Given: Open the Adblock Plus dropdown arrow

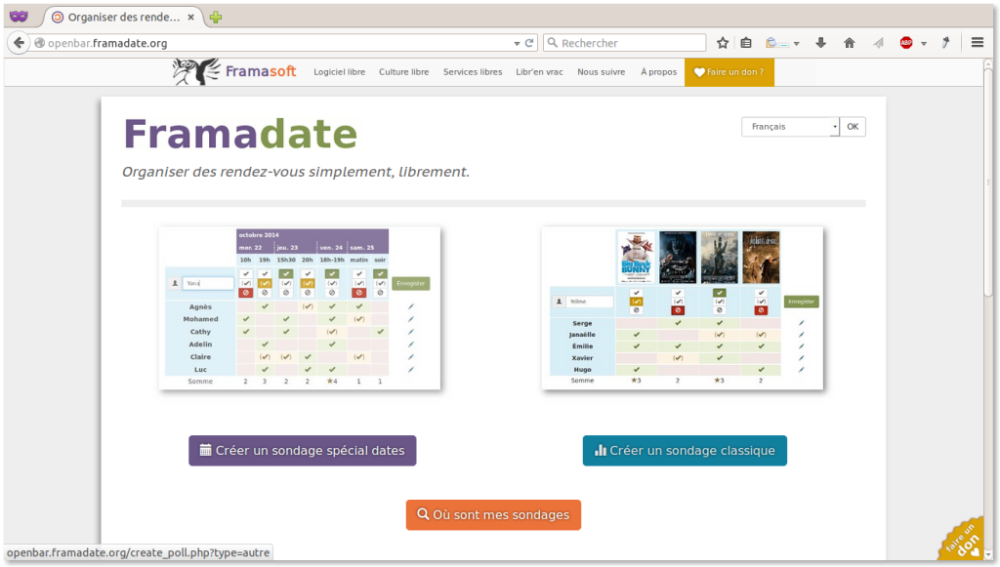Looking at the screenshot, I should 923,43.
